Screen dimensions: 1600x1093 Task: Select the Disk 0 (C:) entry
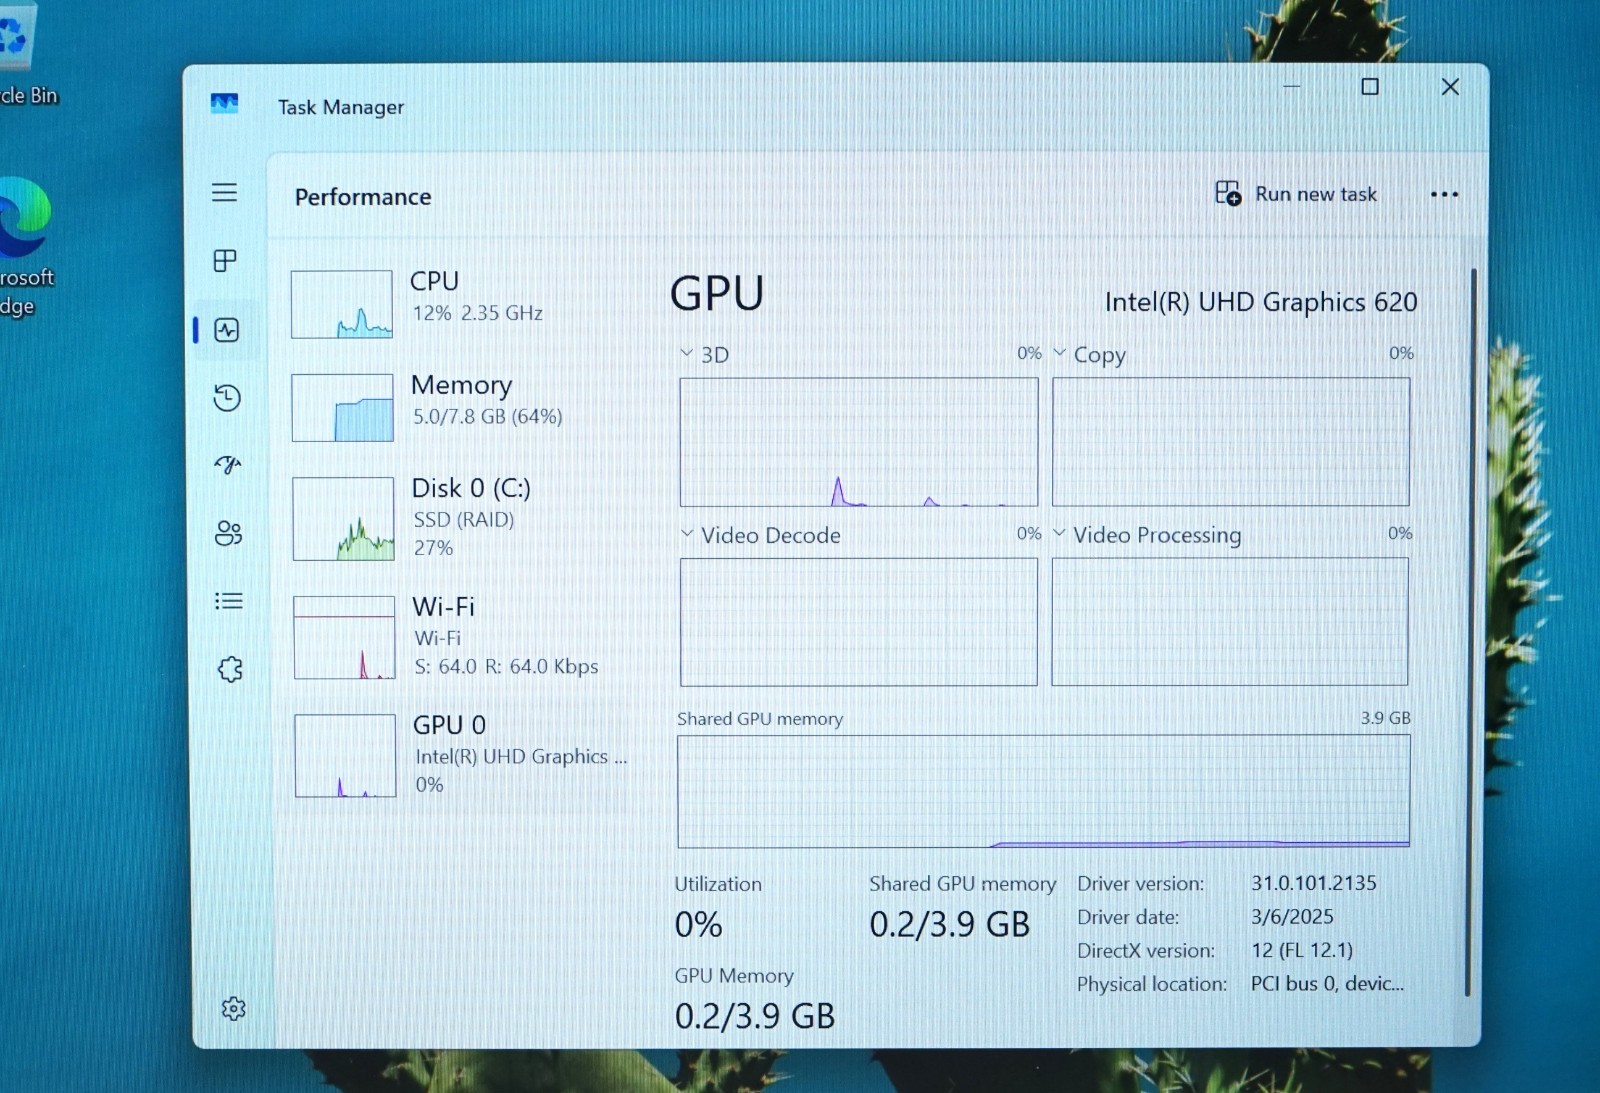click(x=460, y=518)
